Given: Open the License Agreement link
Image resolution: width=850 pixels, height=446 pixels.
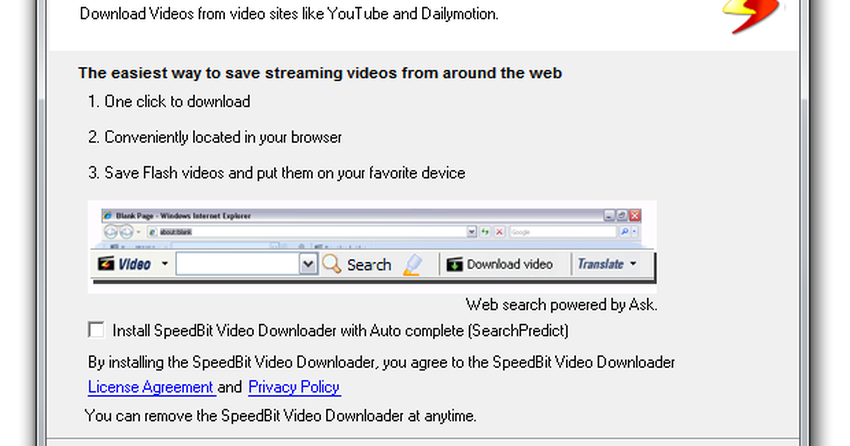Looking at the screenshot, I should 150,387.
